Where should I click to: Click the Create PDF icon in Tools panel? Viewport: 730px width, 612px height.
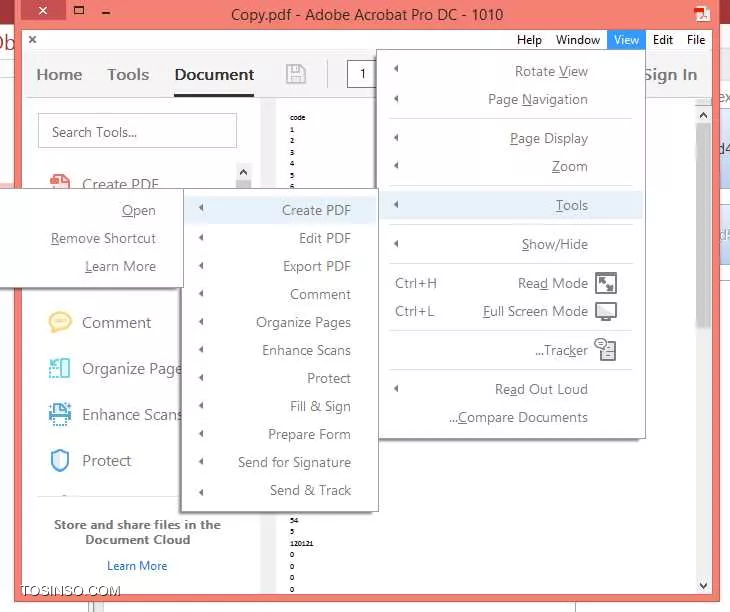[x=60, y=181]
